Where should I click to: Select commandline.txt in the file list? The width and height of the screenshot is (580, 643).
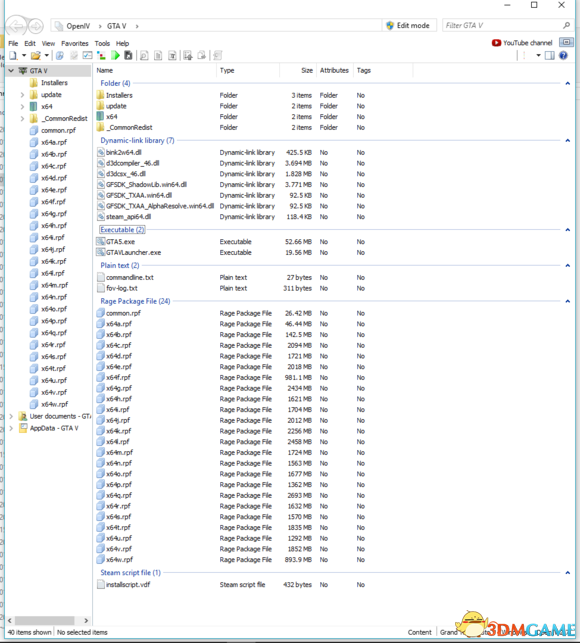click(129, 277)
